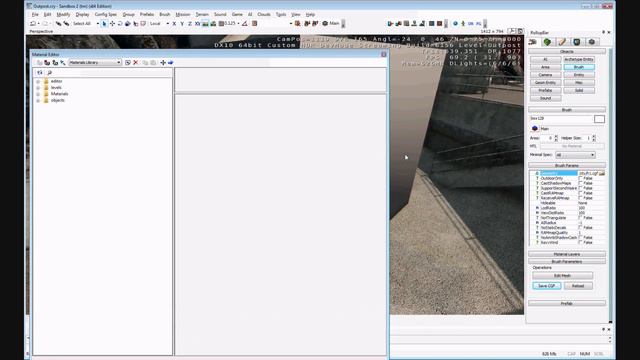The width and height of the screenshot is (640, 360).
Task: Expand the Materials folder in material tree
Action: pos(38,94)
